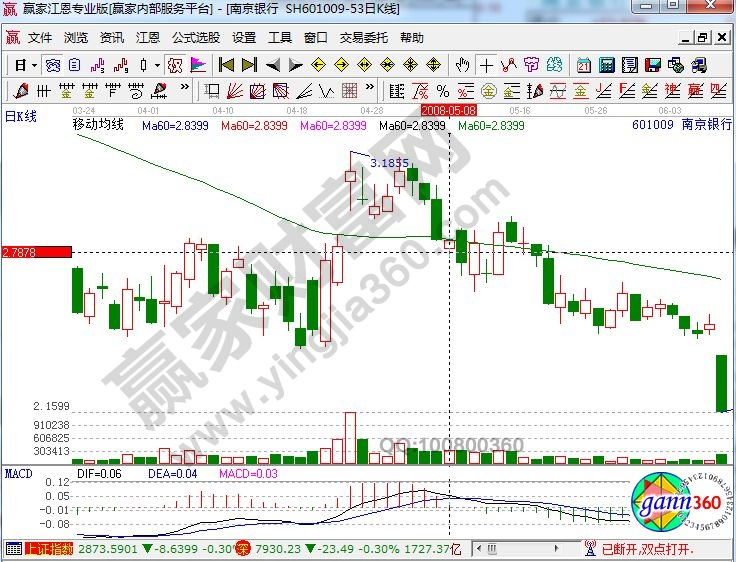Image resolution: width=736 pixels, height=562 pixels.
Task: Open the 交易委托 menu
Action: coord(364,38)
